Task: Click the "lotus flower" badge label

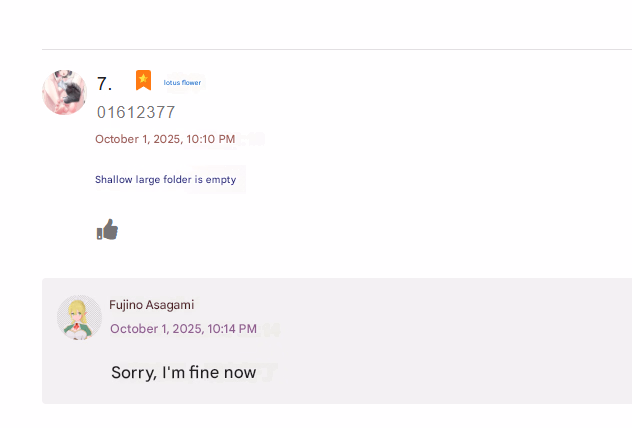Action: [x=182, y=82]
